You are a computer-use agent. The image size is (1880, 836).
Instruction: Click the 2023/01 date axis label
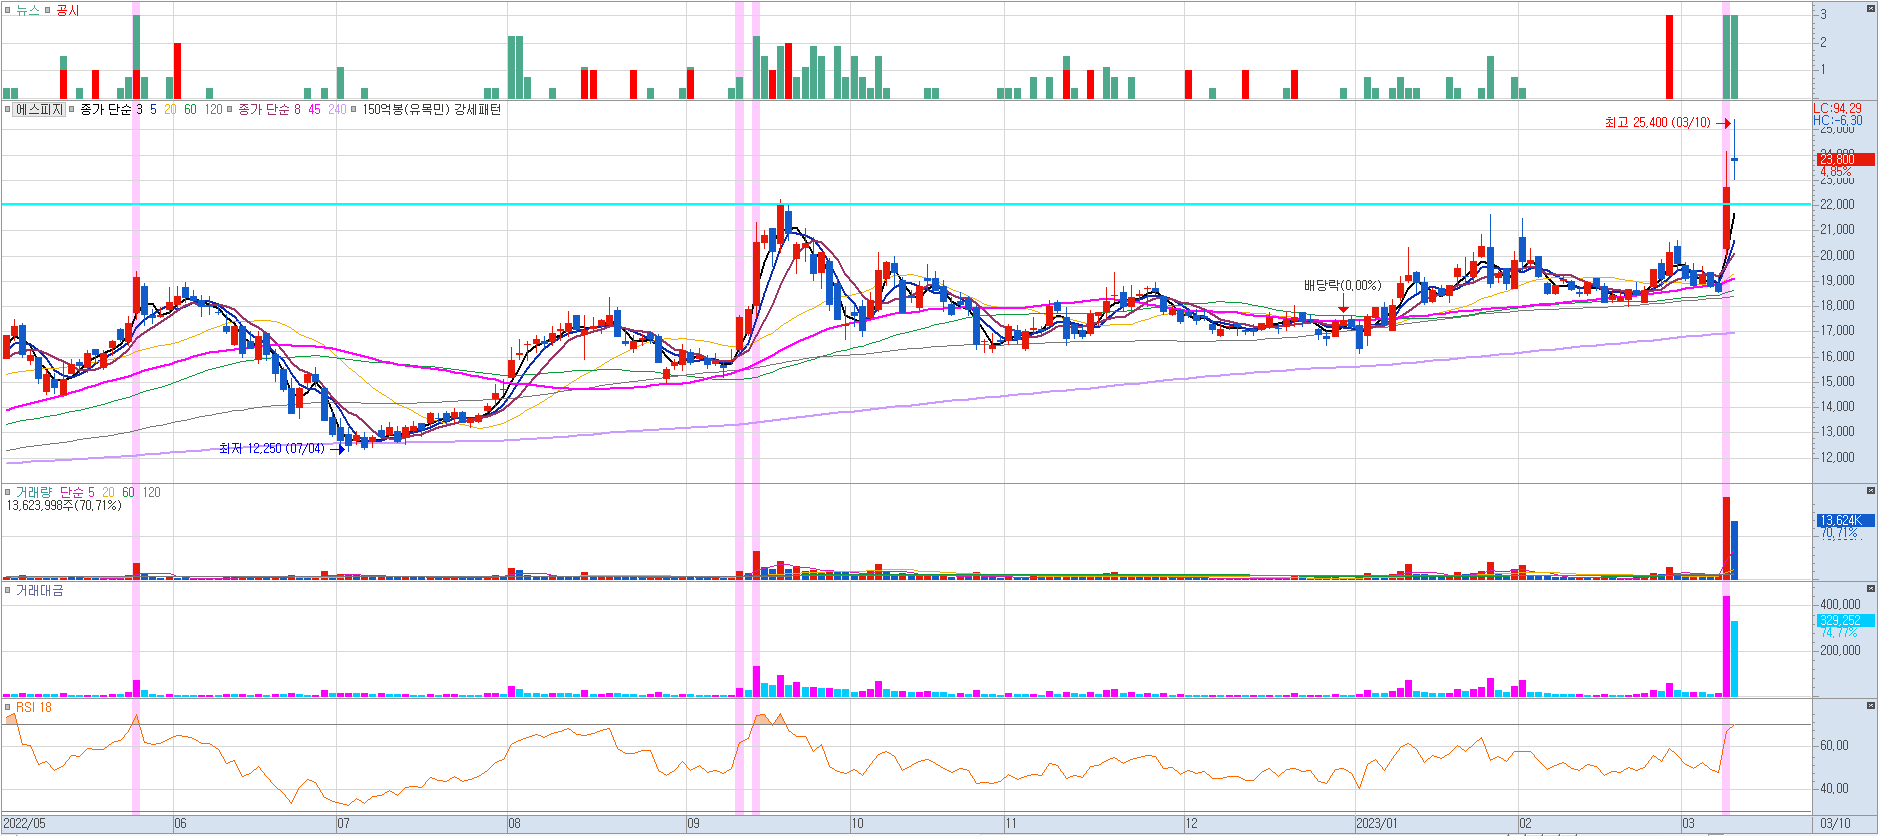(x=1376, y=824)
